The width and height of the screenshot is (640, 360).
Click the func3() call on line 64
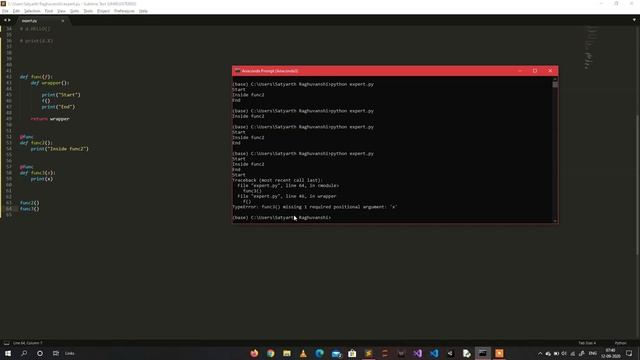click(x=29, y=209)
